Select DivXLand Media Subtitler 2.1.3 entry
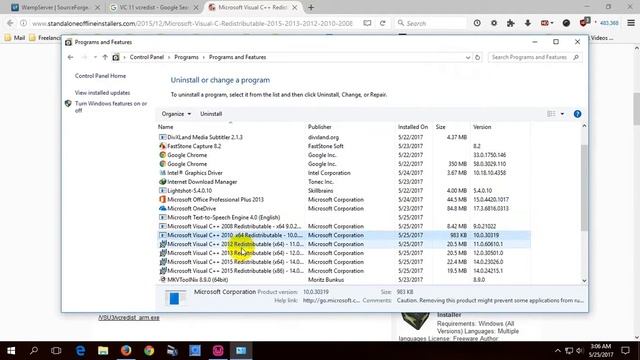Screen dimensions: 640x360 (344, 137)
